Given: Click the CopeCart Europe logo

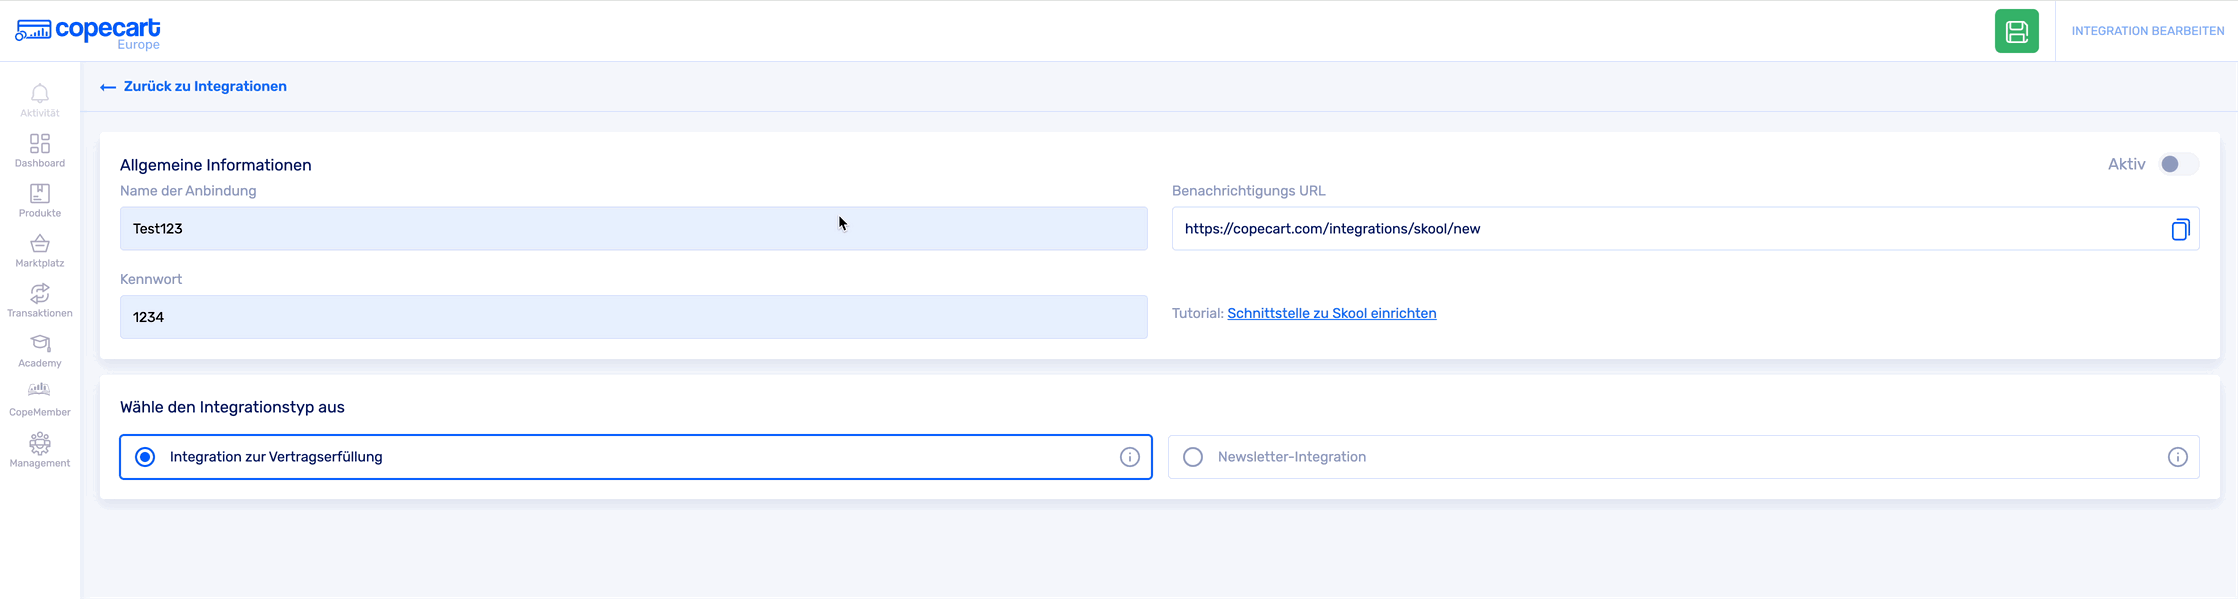Looking at the screenshot, I should point(88,32).
